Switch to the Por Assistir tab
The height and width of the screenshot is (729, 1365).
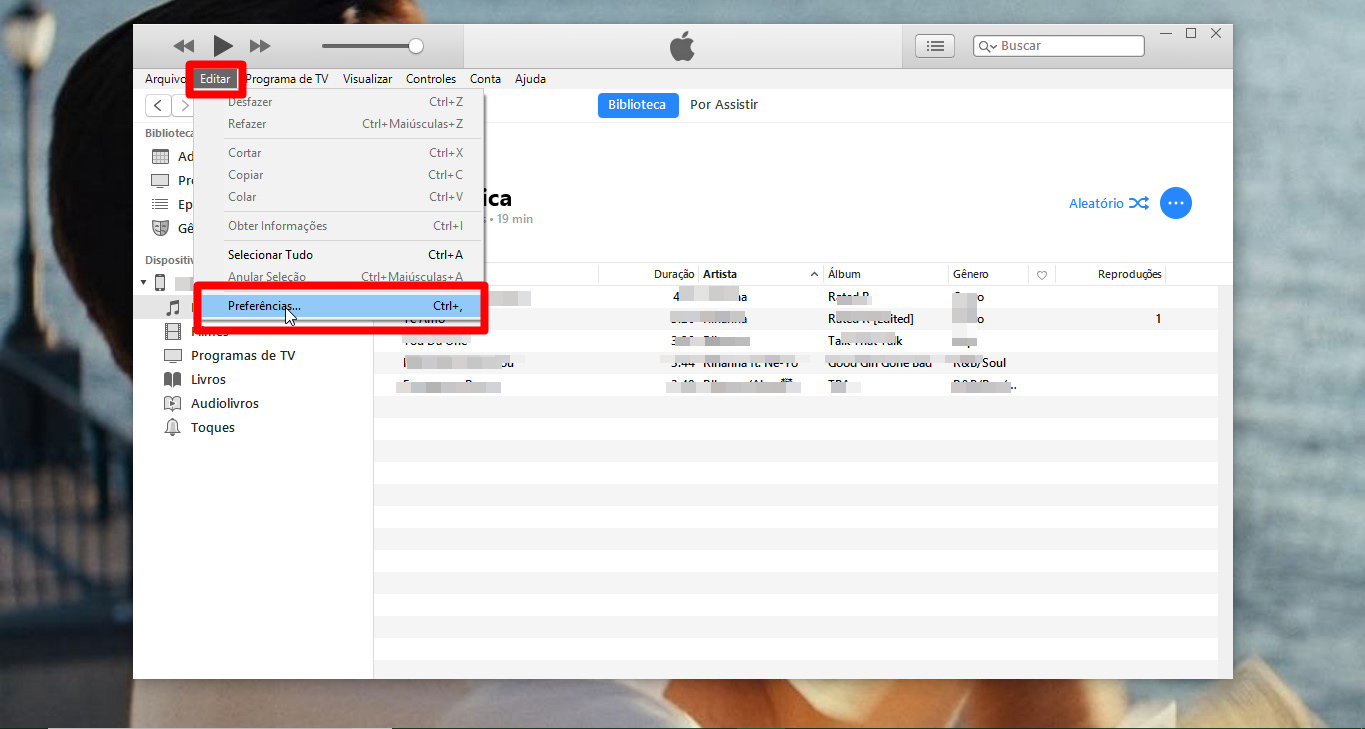[x=723, y=105]
